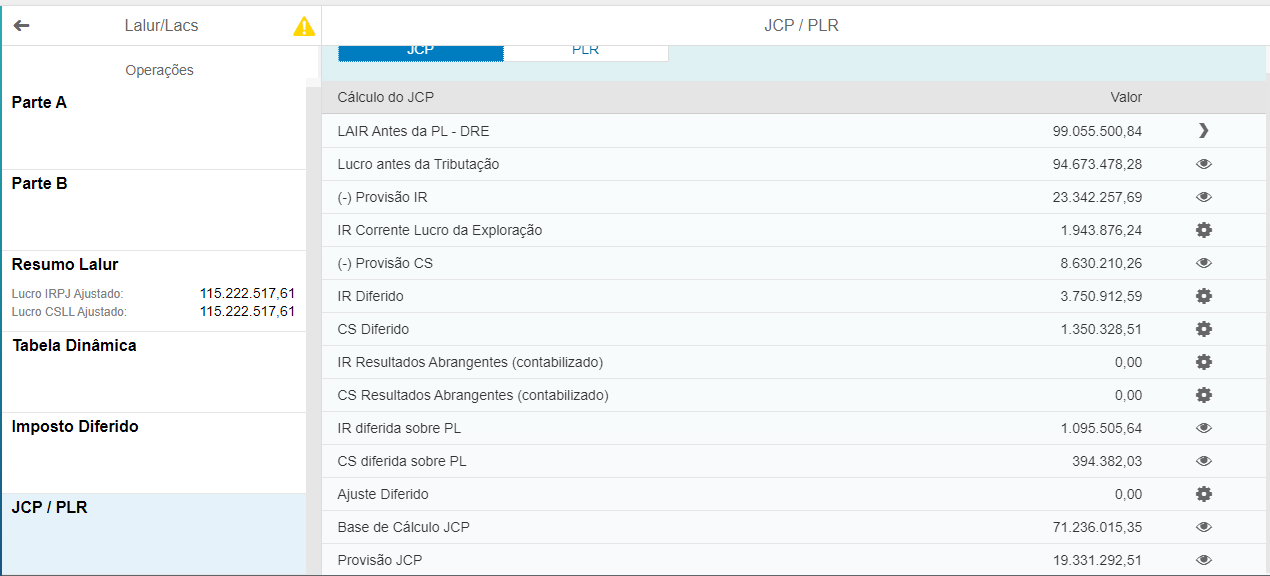Viewport: 1270px width, 576px height.
Task: Configure the CS Diferido value
Action: 1204,329
